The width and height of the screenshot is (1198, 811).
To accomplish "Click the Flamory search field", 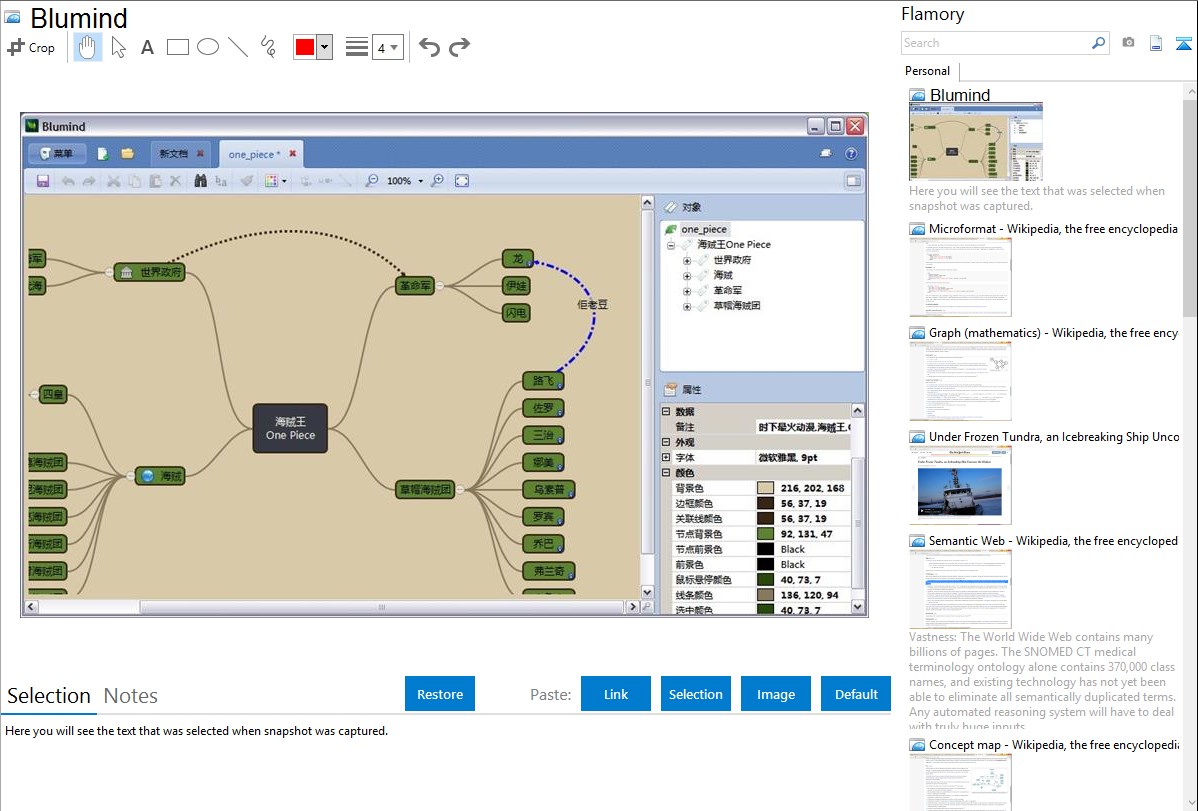I will pyautogui.click(x=995, y=43).
